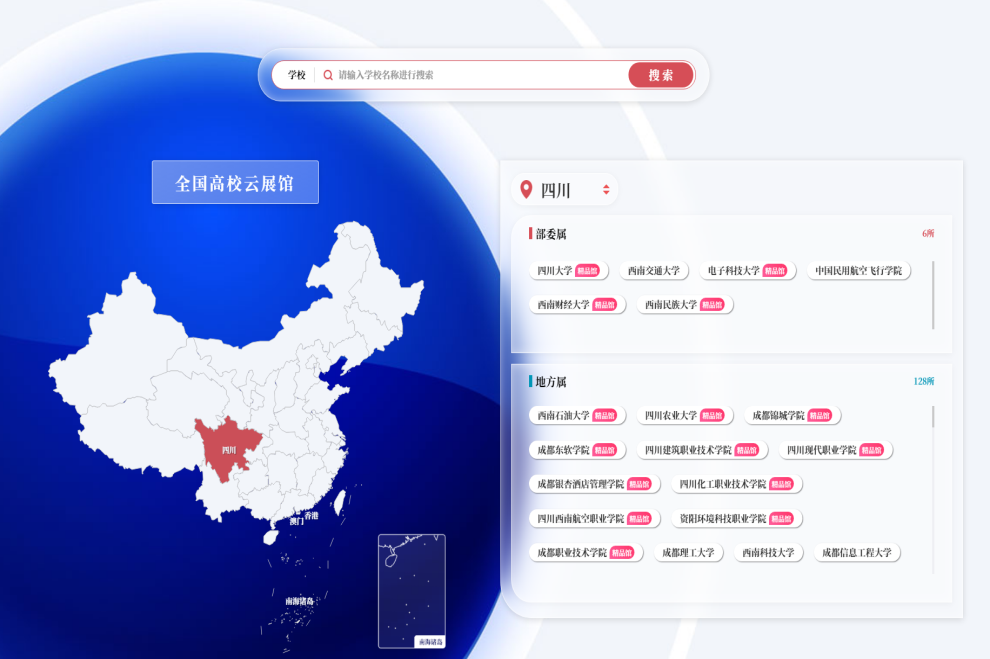Click the 南海诸岛 inset map thumbnail

[412, 591]
